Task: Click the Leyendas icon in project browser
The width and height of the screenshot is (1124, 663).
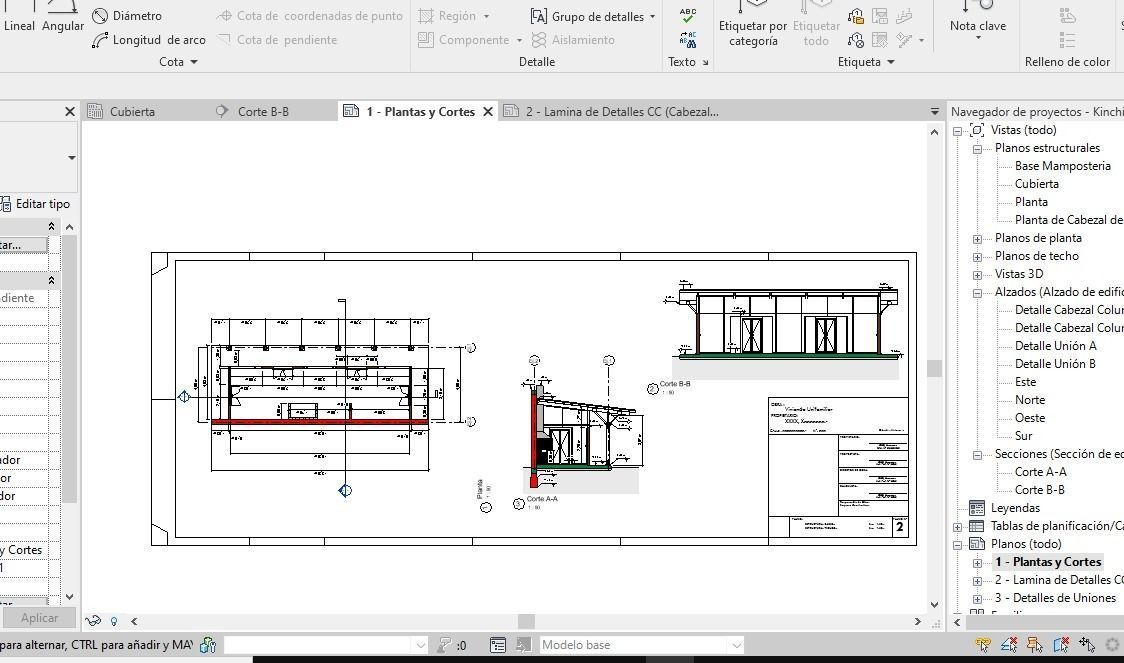Action: click(x=977, y=508)
